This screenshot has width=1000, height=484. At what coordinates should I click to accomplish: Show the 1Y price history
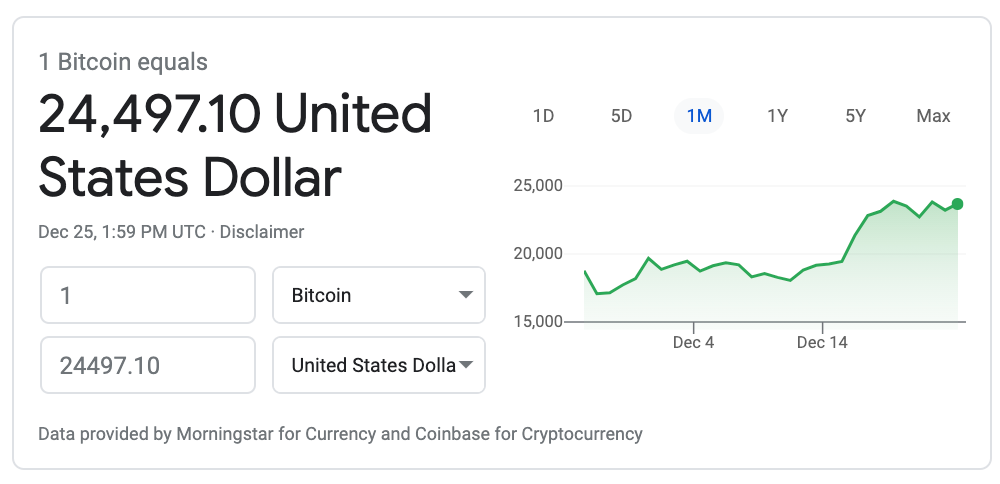777,116
